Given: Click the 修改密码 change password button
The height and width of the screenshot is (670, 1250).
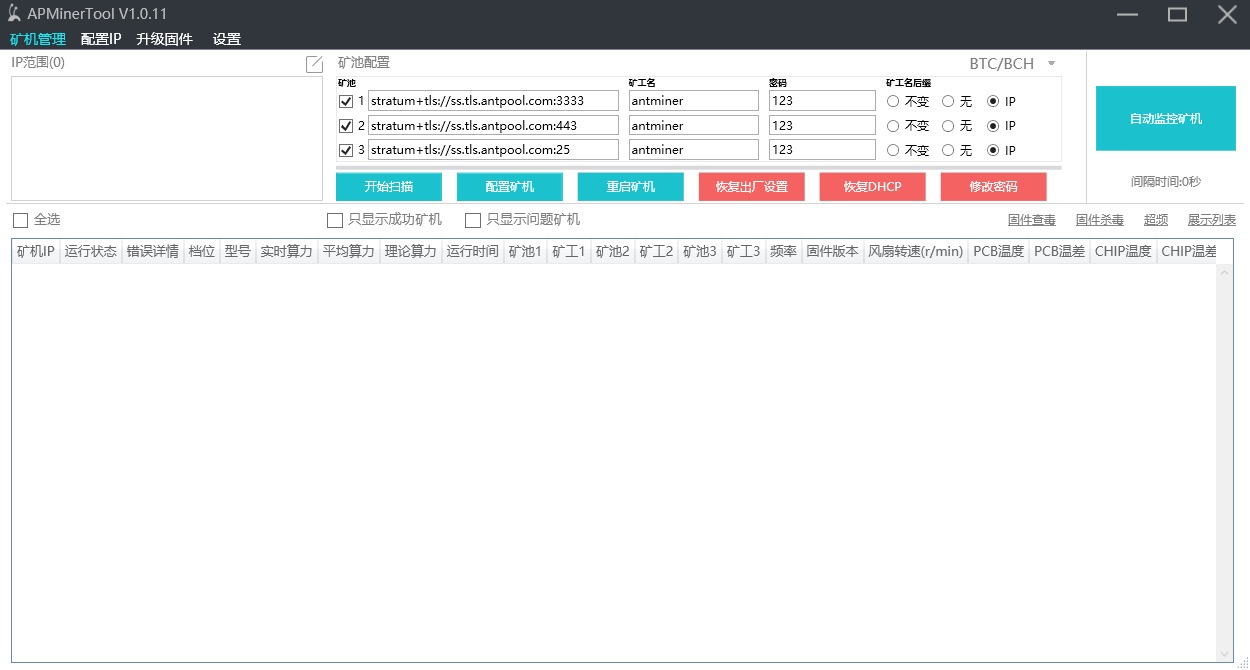Looking at the screenshot, I should tap(994, 187).
